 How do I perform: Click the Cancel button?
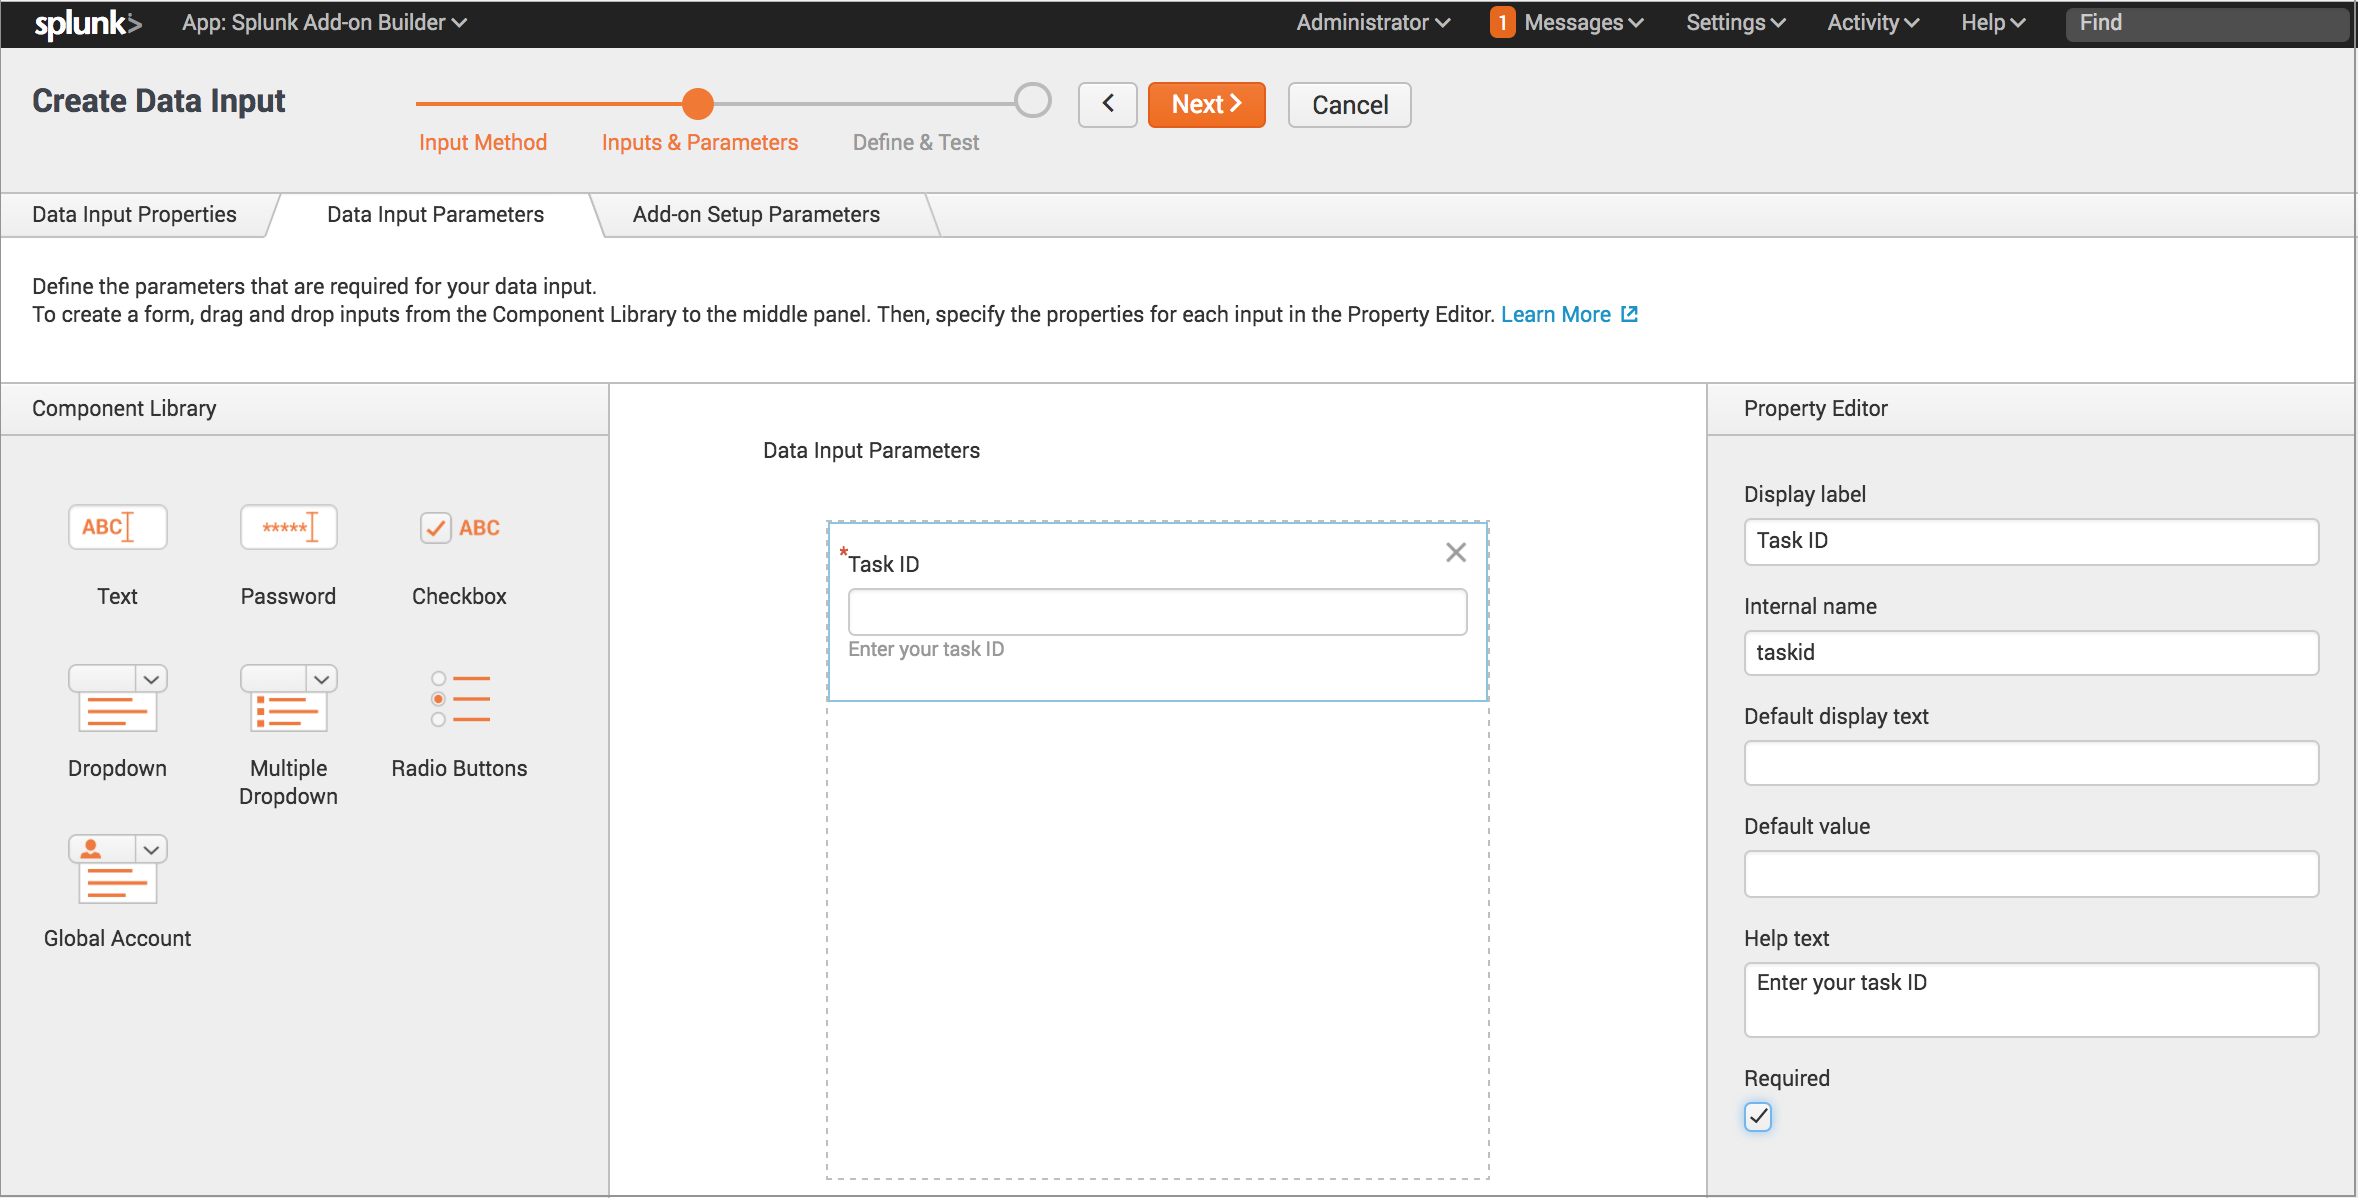(x=1349, y=104)
